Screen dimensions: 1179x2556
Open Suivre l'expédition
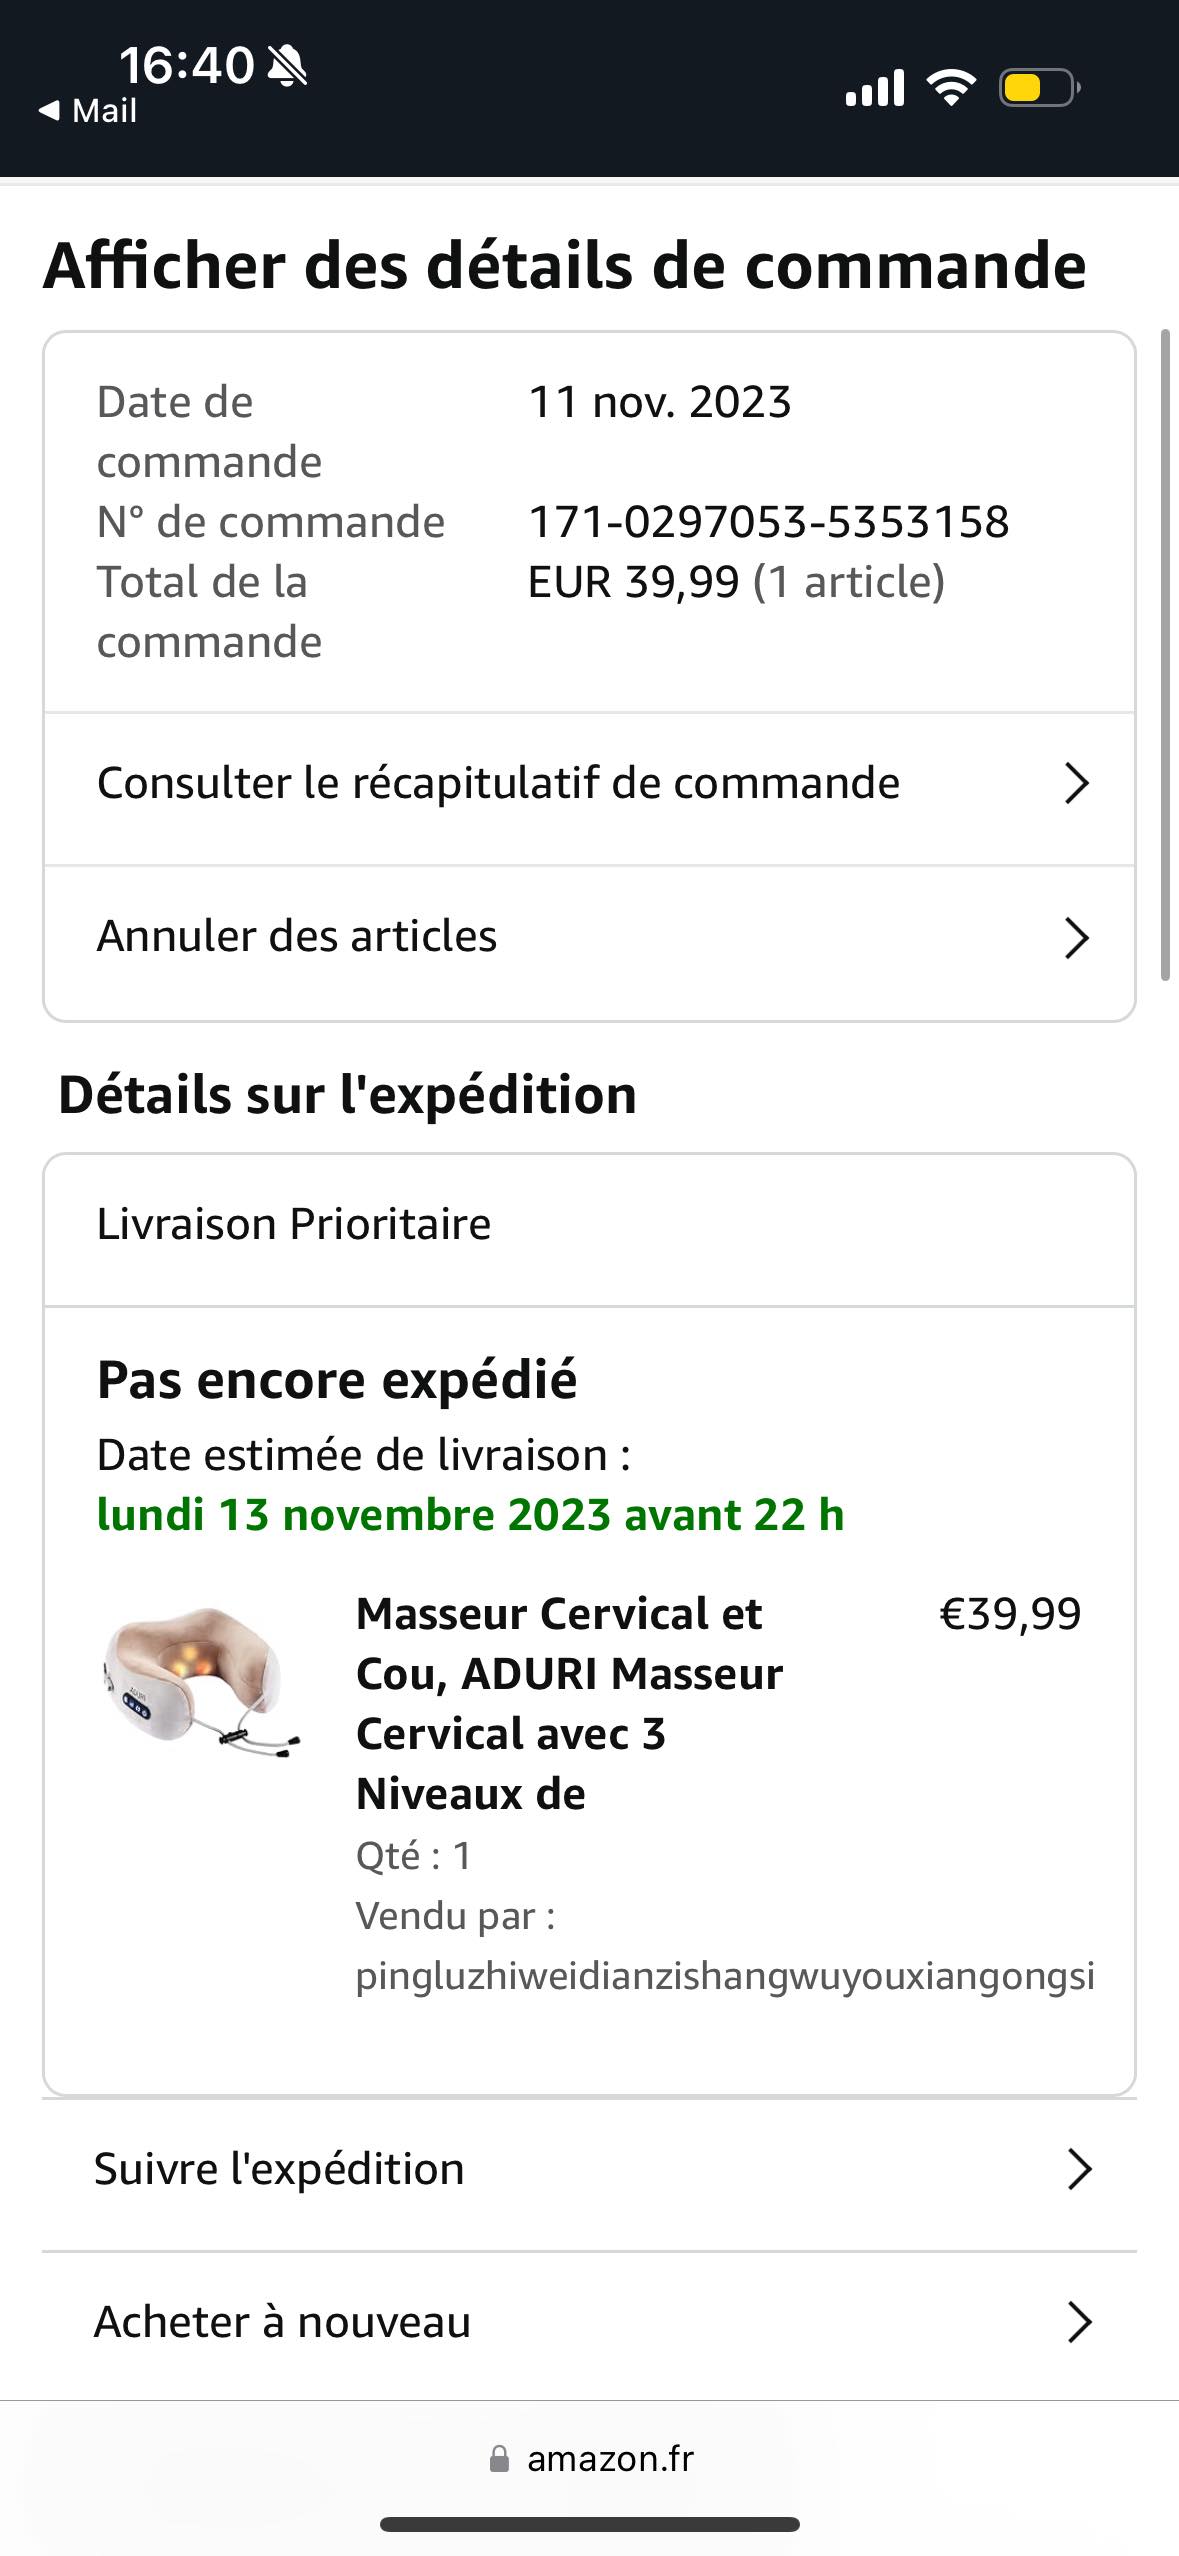(x=279, y=2169)
